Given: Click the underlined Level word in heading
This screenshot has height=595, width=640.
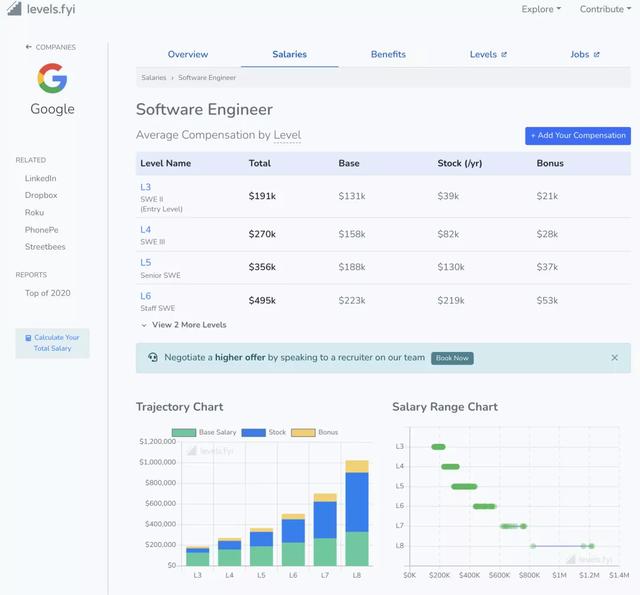Looking at the screenshot, I should [x=287, y=135].
